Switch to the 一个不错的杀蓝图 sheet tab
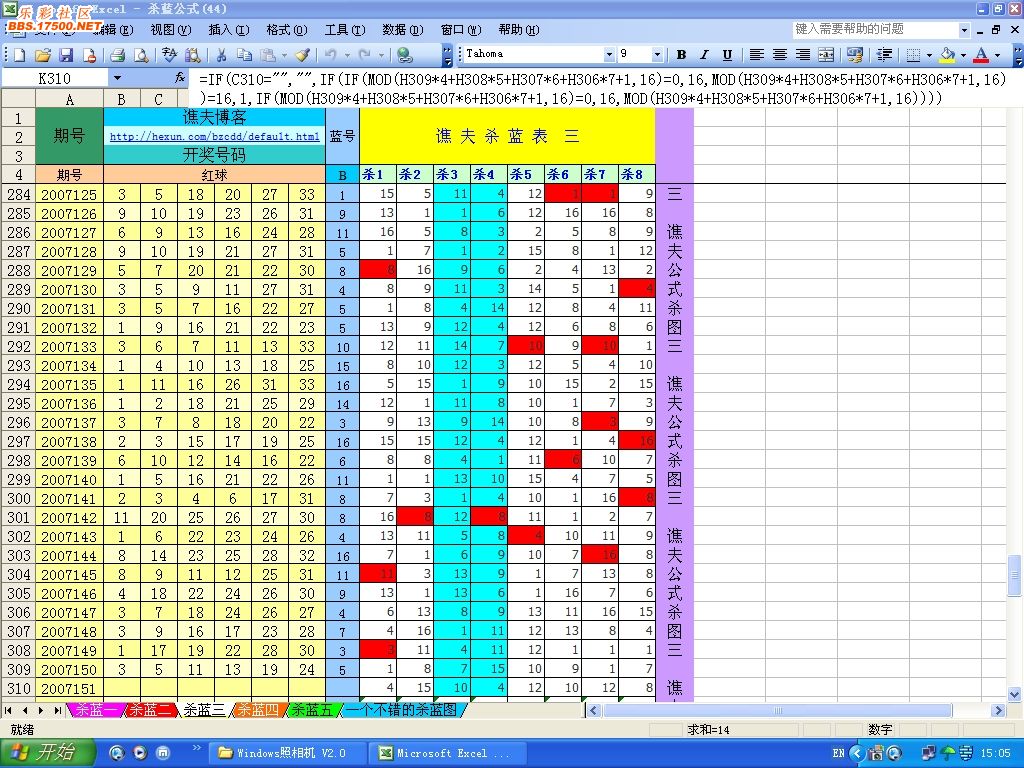The height and width of the screenshot is (768, 1024). tap(402, 710)
